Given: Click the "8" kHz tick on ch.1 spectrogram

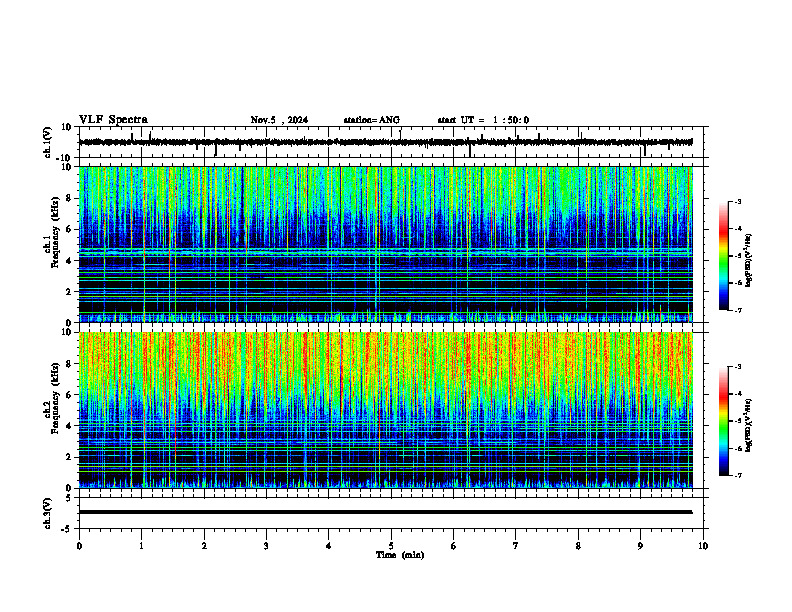Looking at the screenshot, I should pyautogui.click(x=69, y=198).
